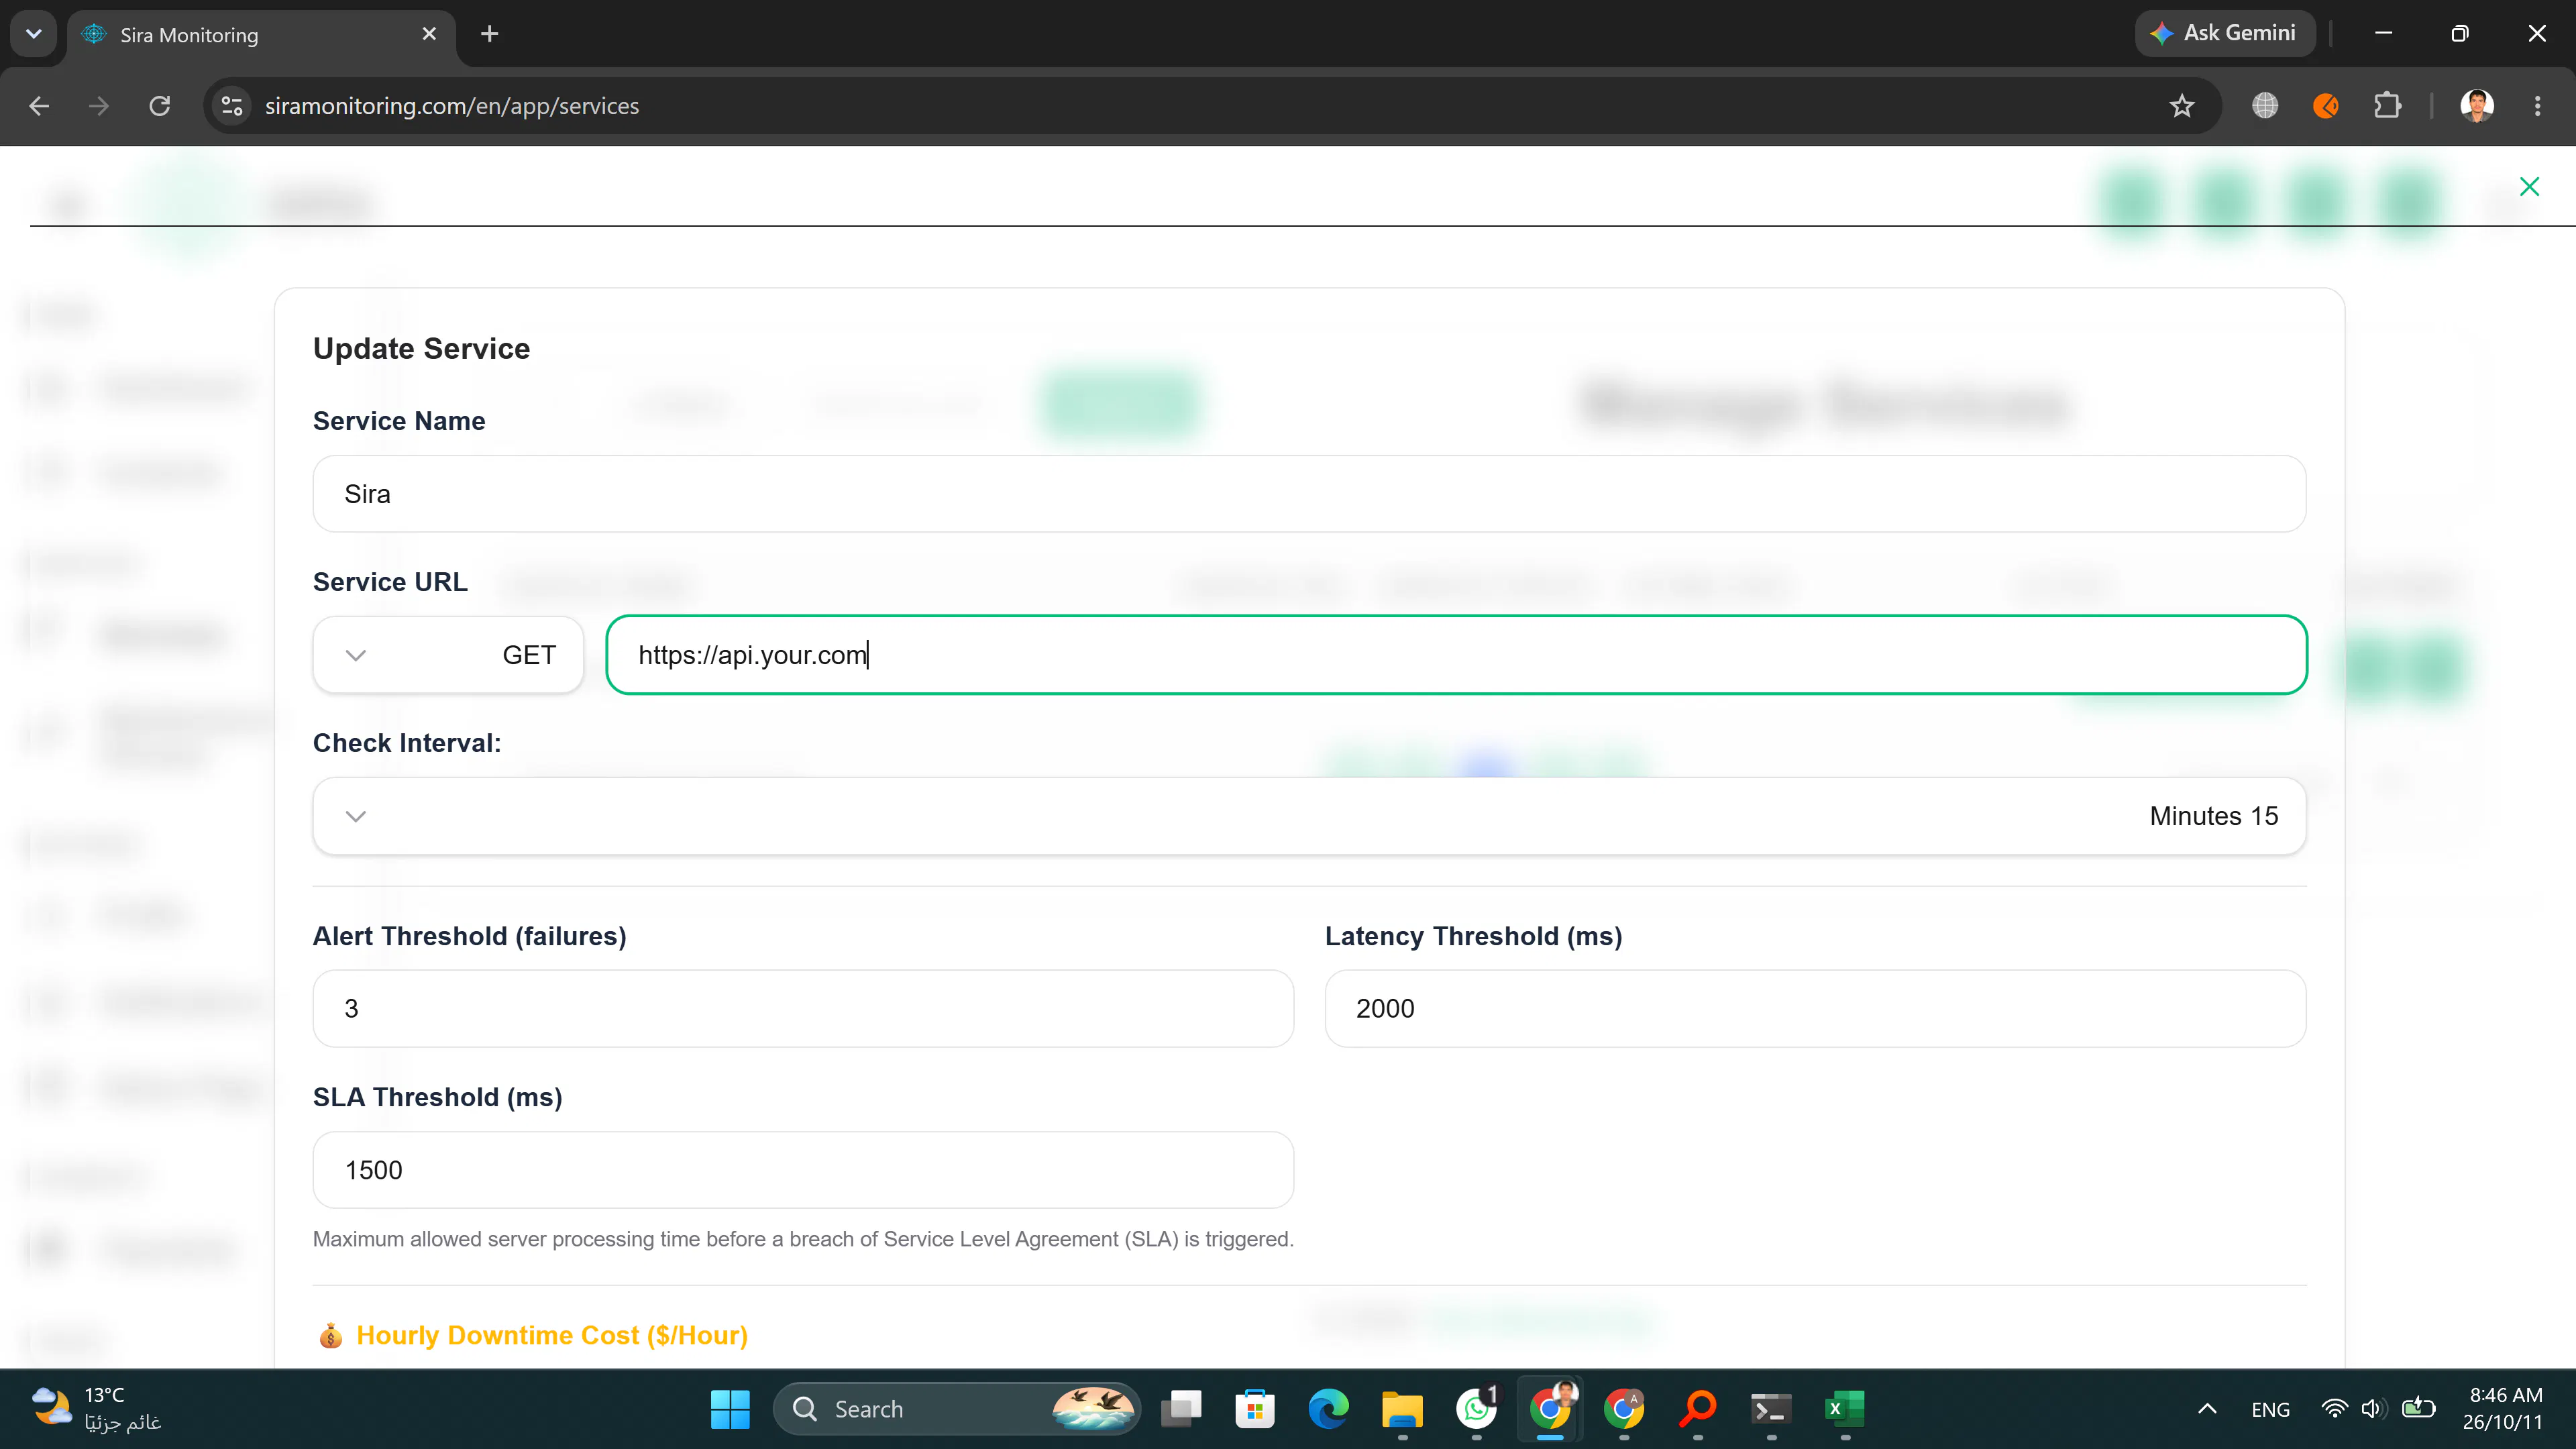
Task: Click the SLA Threshold field showing 1500
Action: point(803,1170)
